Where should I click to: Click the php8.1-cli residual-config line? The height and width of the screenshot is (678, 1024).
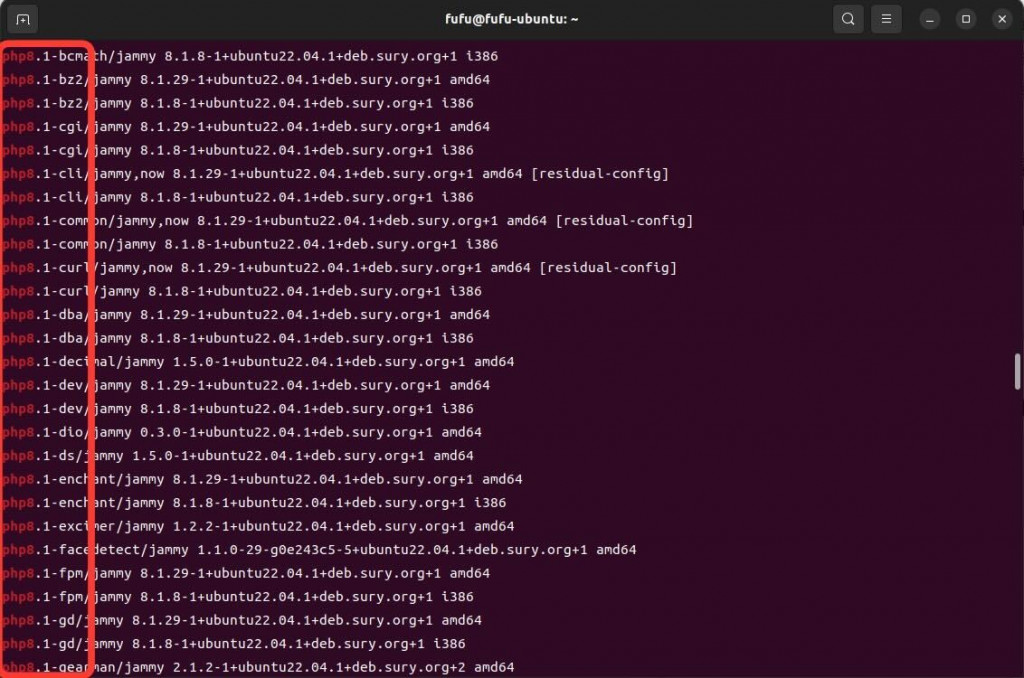[x=336, y=174]
